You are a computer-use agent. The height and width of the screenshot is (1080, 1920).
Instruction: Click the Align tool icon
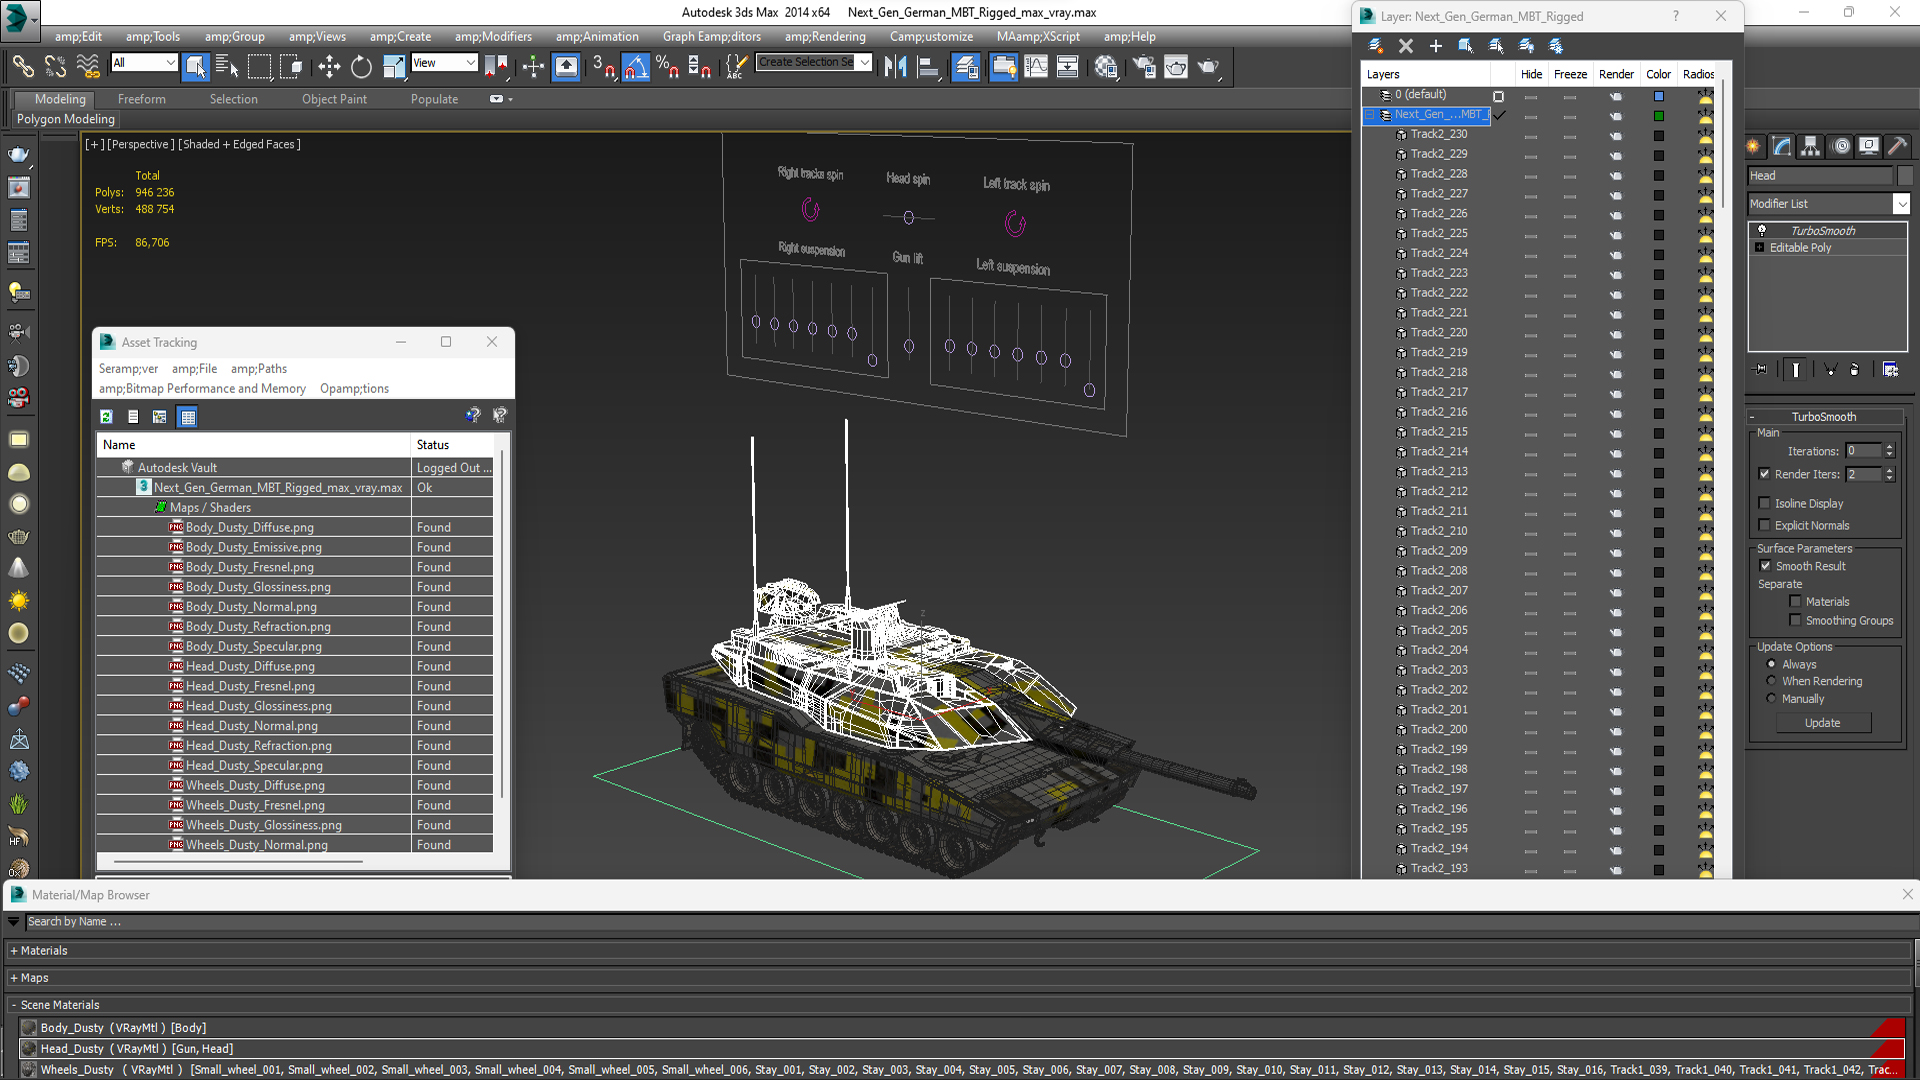pos(928,67)
